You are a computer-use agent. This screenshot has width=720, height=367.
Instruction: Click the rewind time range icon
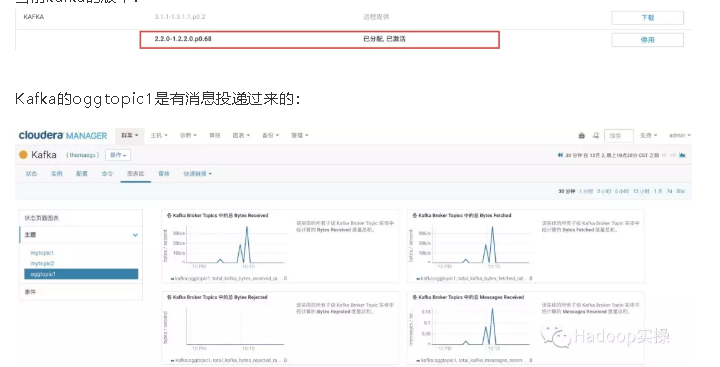[560, 155]
